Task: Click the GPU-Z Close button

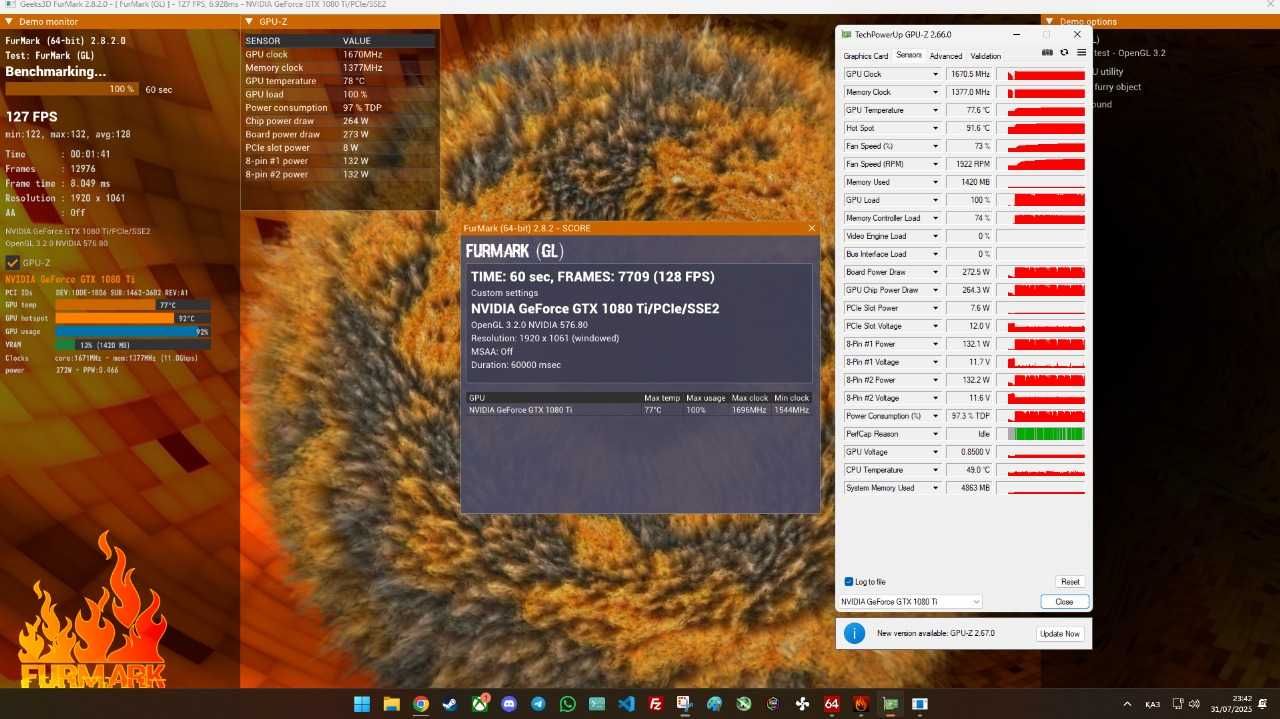Action: pos(1064,601)
